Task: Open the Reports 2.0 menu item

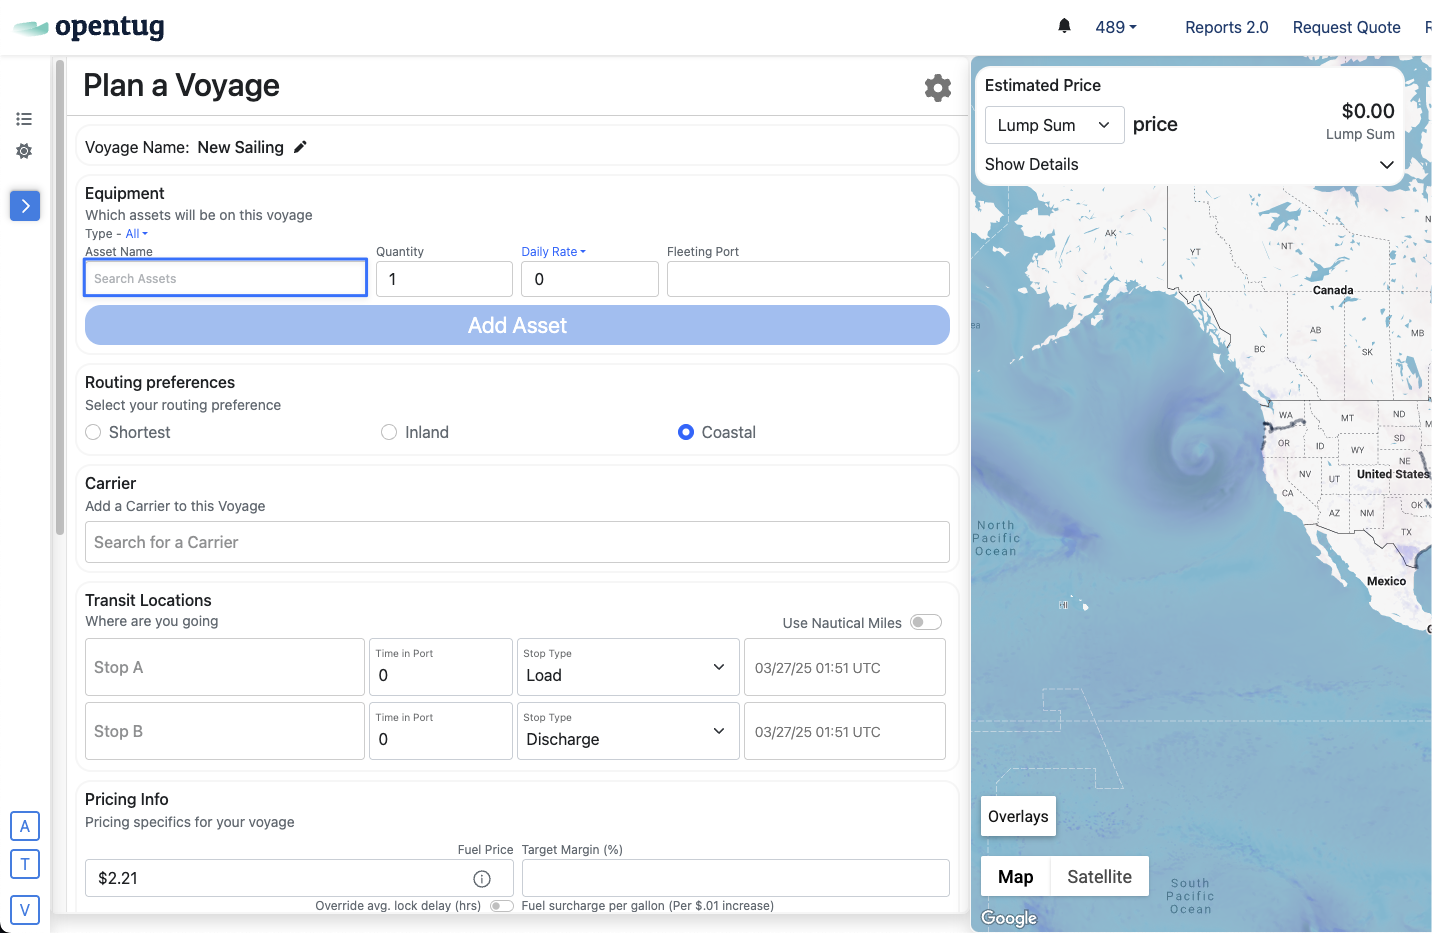Action: [x=1226, y=27]
